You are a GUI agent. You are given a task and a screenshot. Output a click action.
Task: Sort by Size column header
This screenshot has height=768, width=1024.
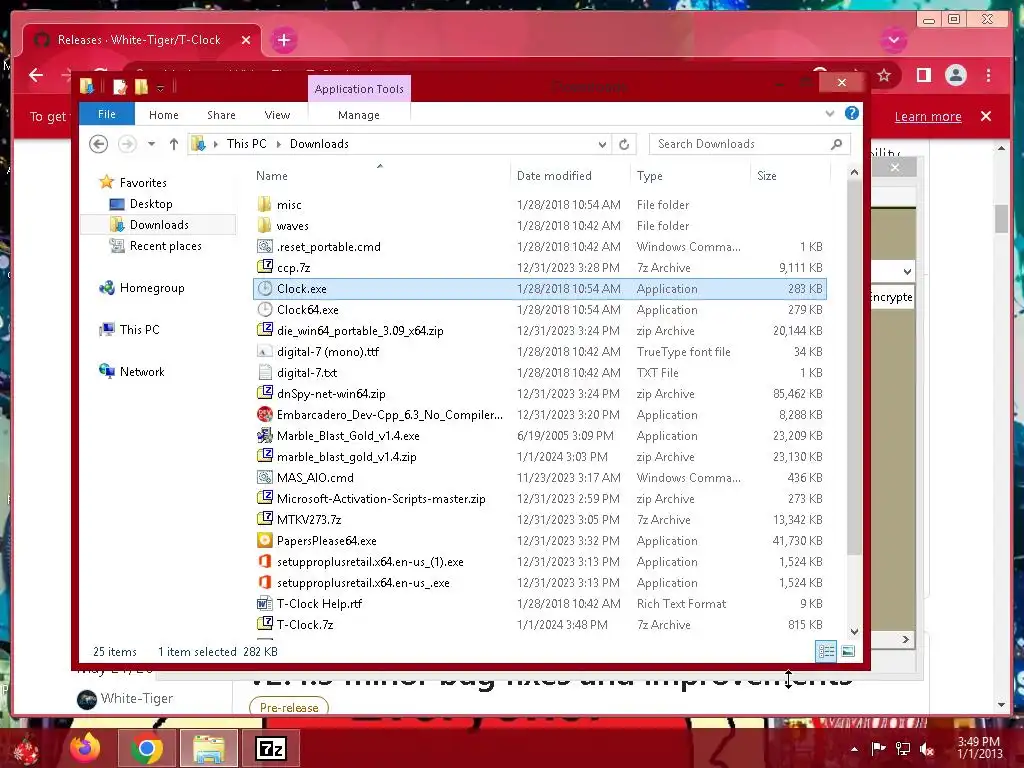pos(790,175)
